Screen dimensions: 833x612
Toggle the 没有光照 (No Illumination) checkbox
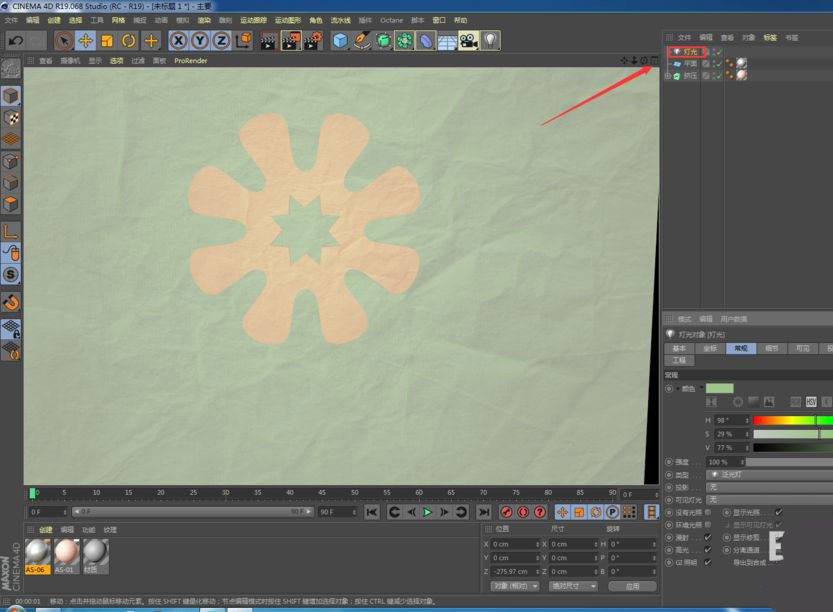click(x=708, y=513)
